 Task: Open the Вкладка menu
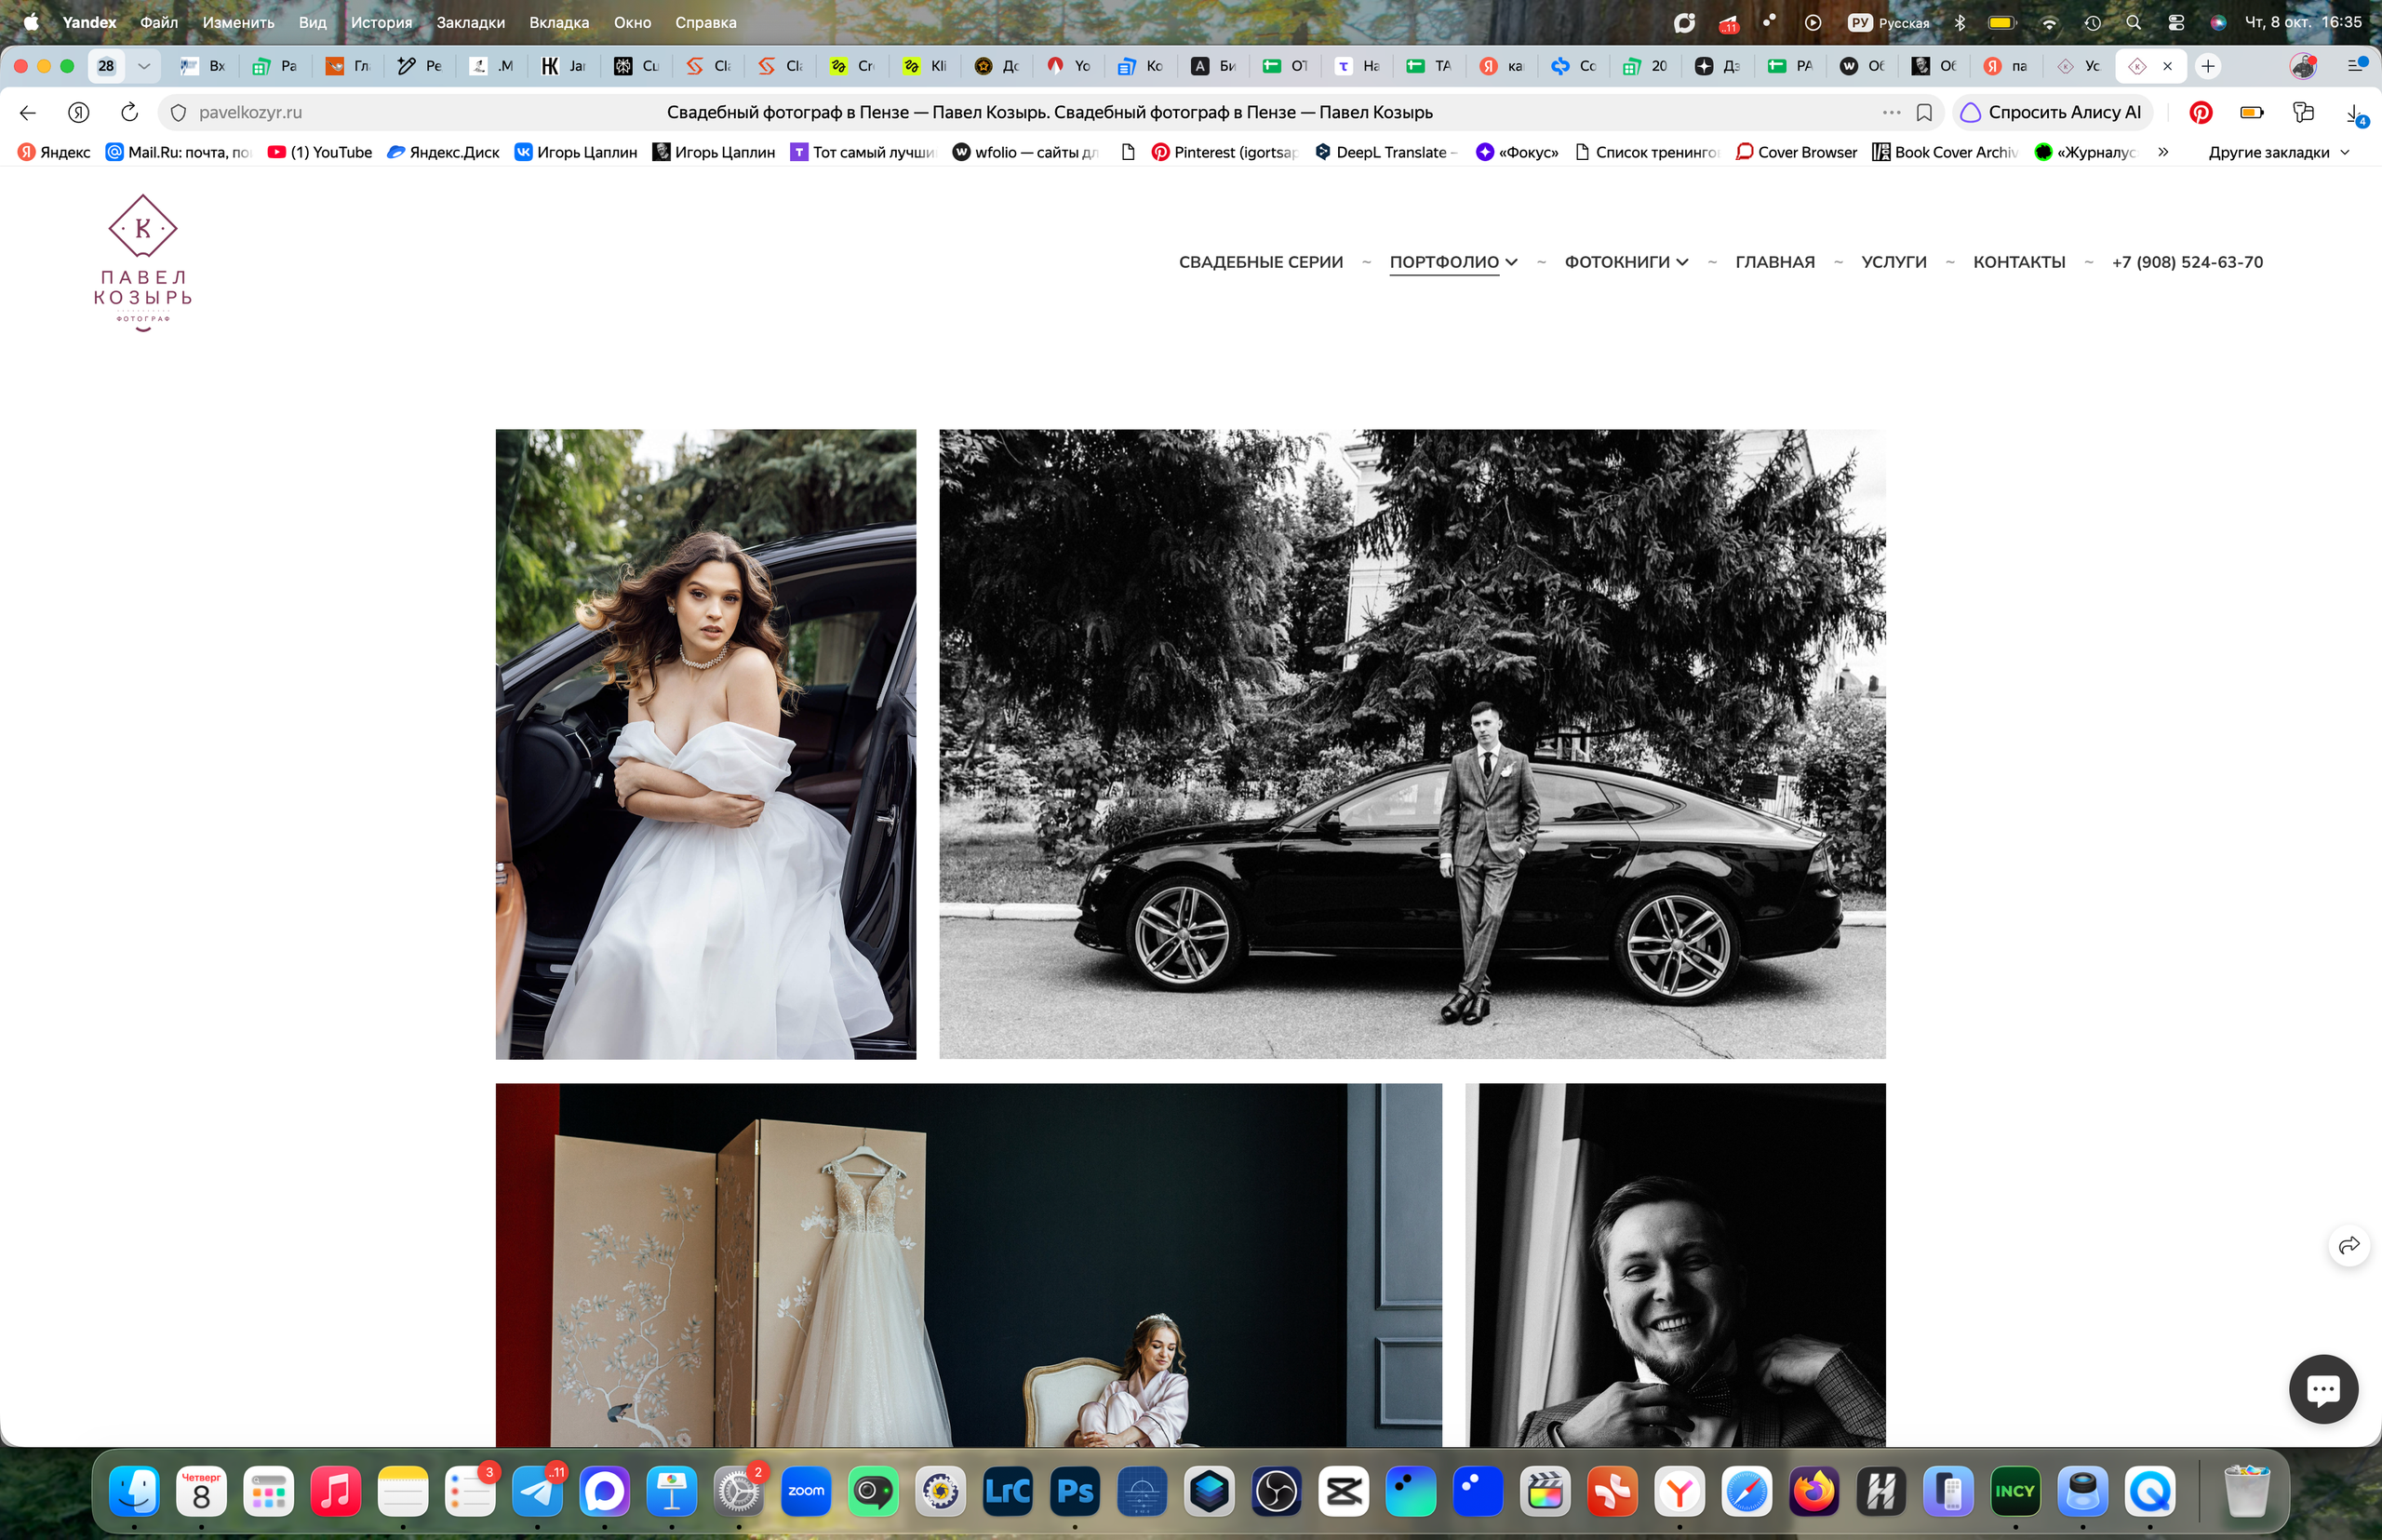[x=559, y=22]
